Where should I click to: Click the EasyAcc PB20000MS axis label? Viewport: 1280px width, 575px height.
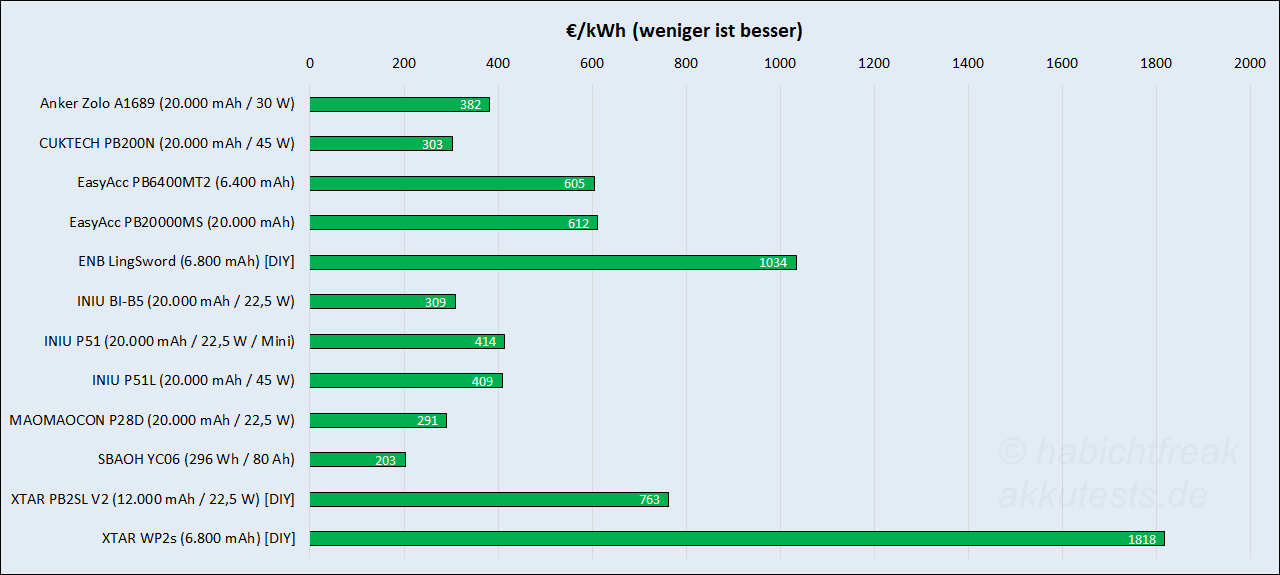(182, 222)
